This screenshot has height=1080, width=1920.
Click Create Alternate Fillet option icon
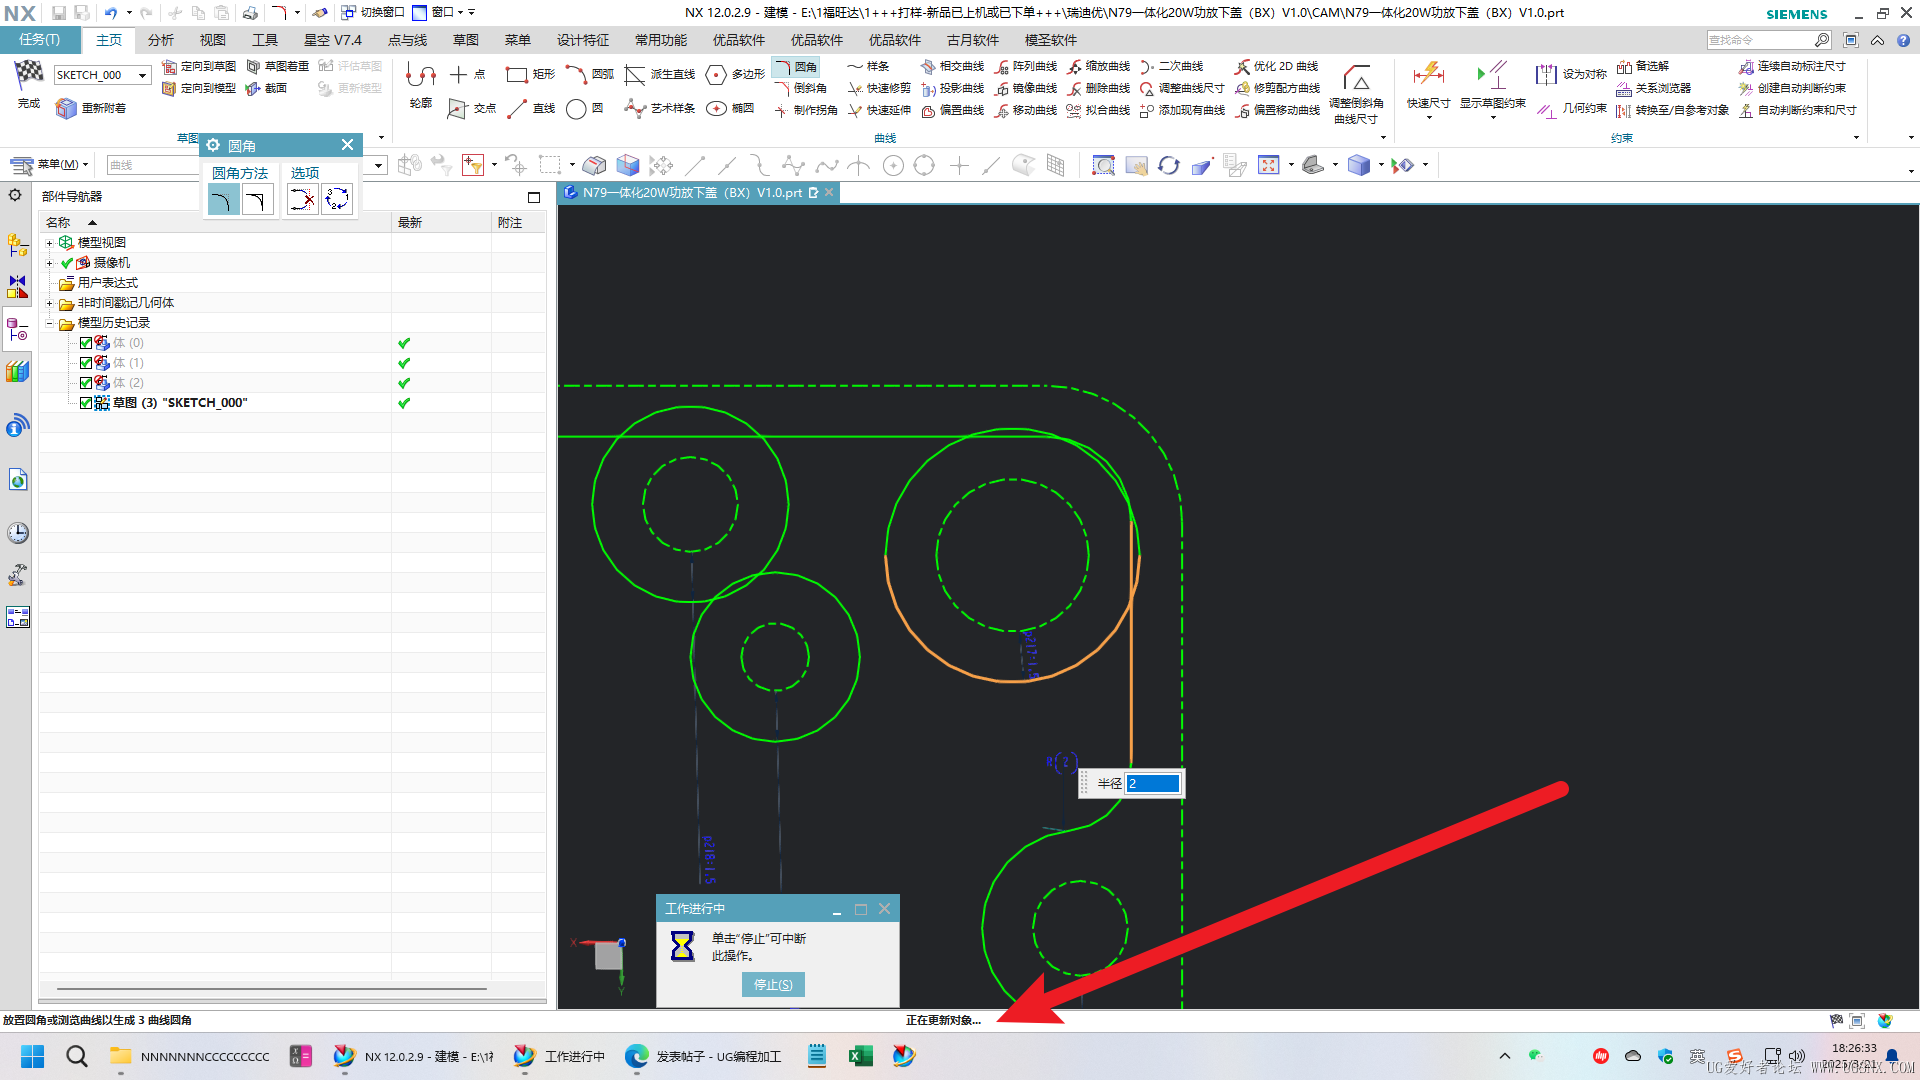tap(337, 199)
